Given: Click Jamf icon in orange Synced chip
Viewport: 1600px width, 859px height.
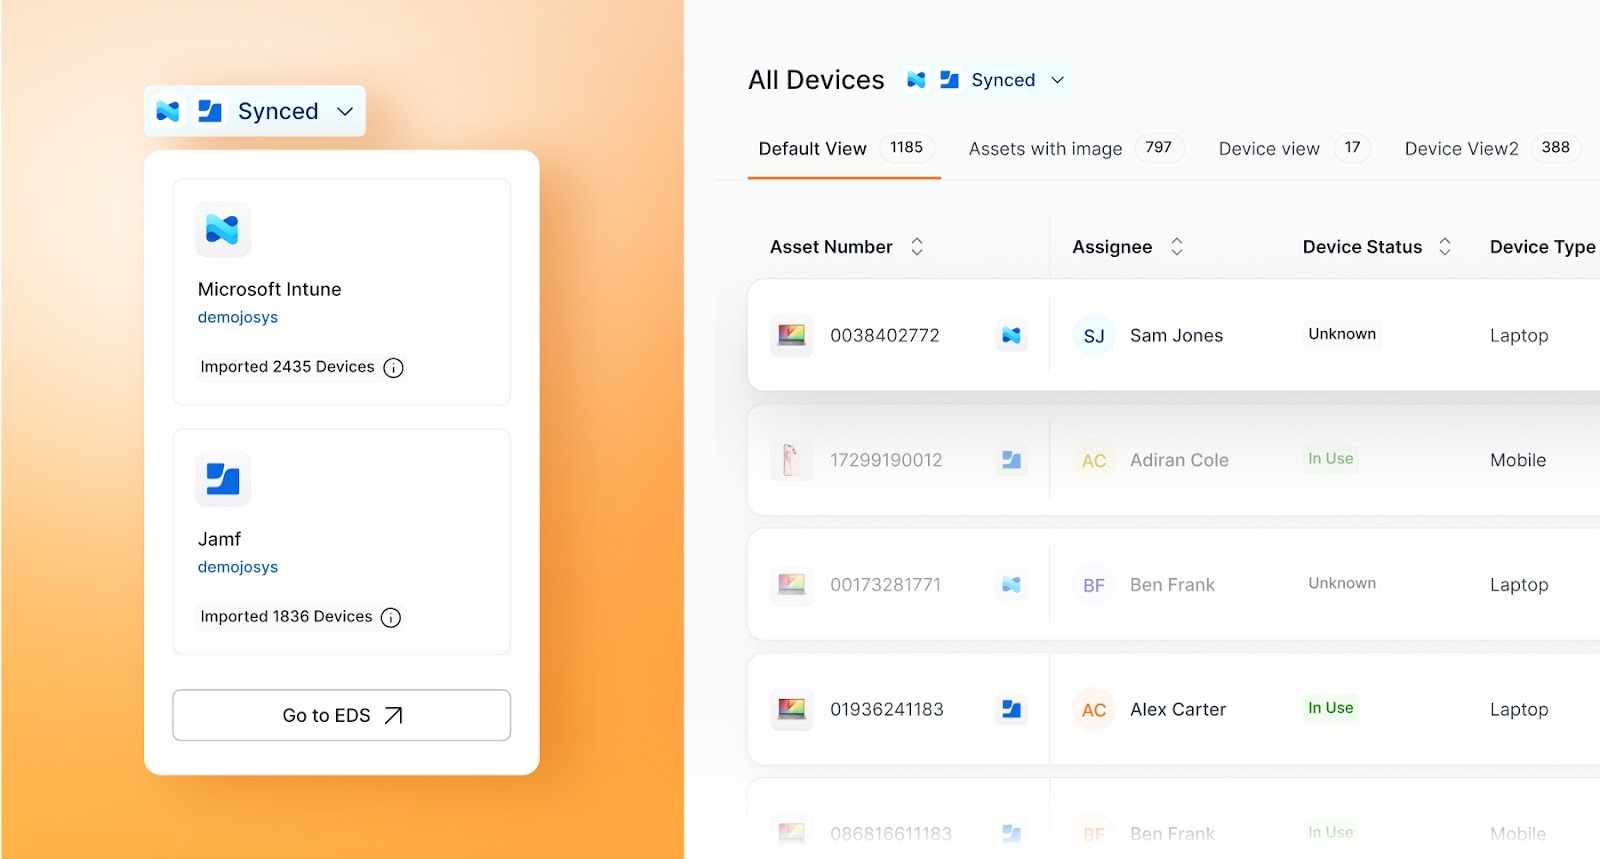Looking at the screenshot, I should point(209,111).
